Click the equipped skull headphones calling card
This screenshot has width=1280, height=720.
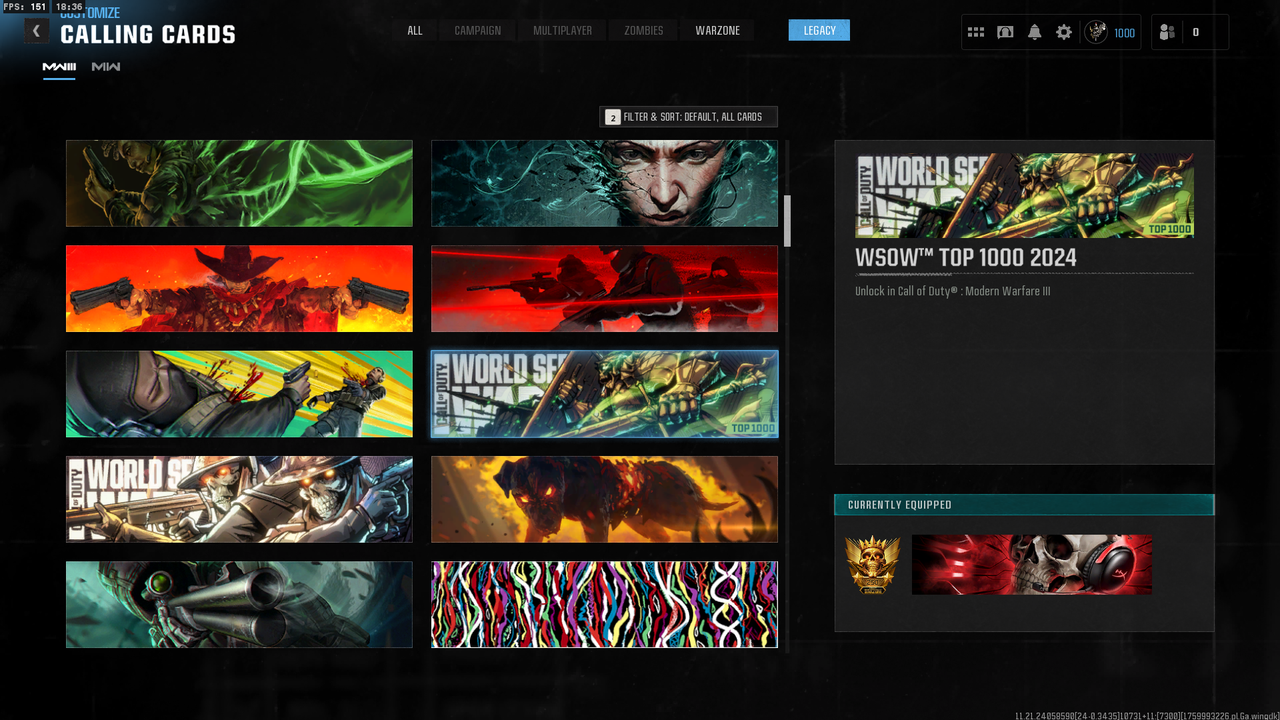[x=1031, y=564]
